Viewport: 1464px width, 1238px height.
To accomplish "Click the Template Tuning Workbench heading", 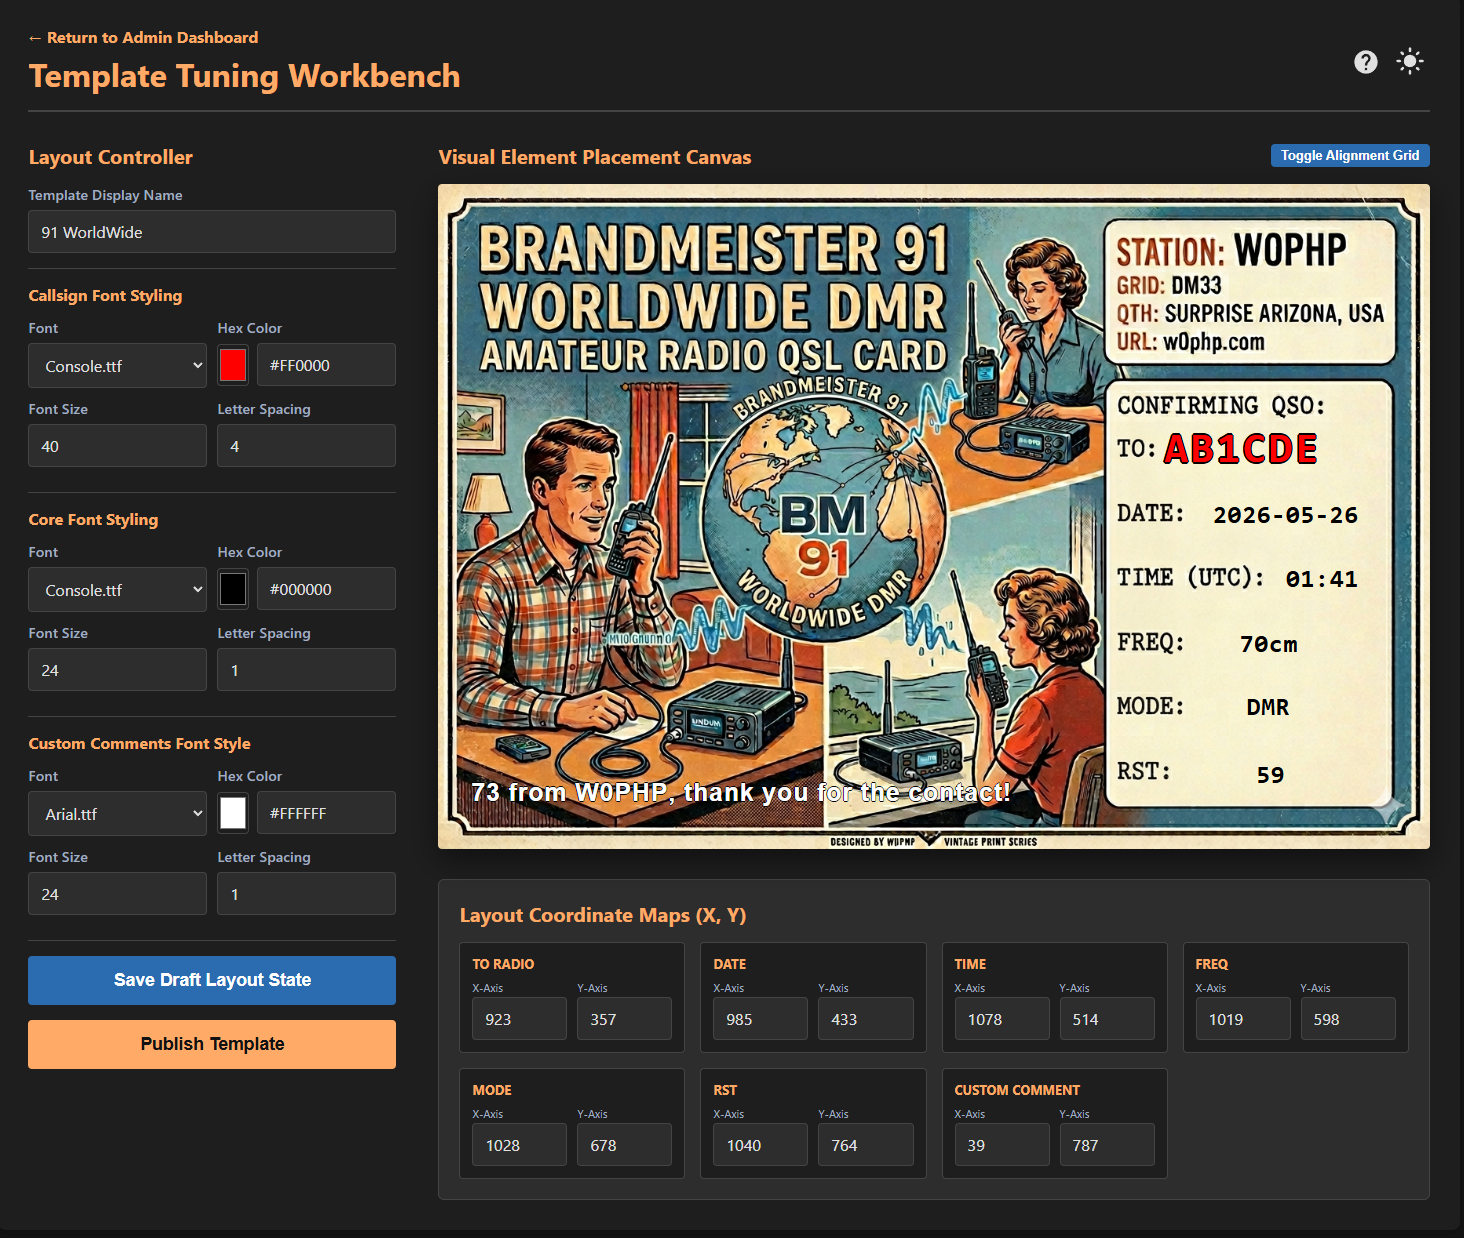I will point(244,76).
